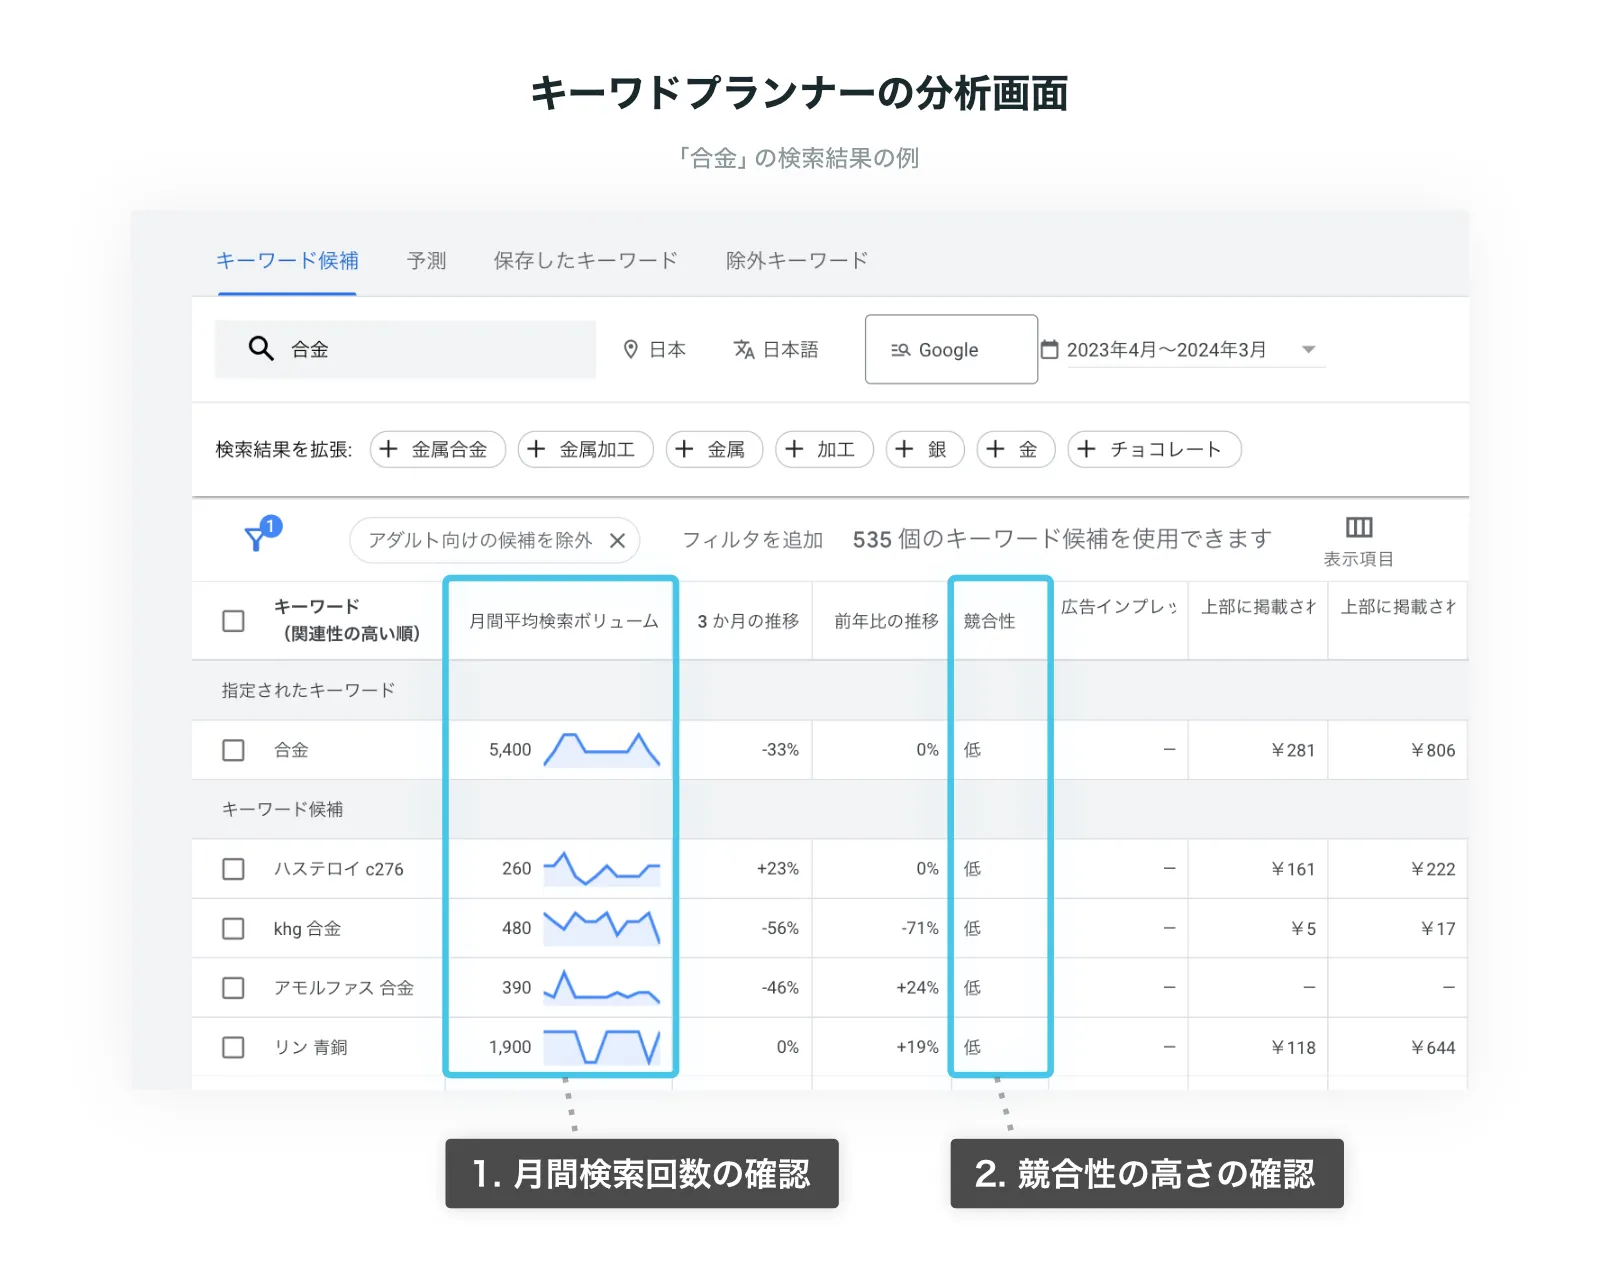Check the 合金 keyword row checkbox
The height and width of the screenshot is (1264, 1600).
point(233,750)
